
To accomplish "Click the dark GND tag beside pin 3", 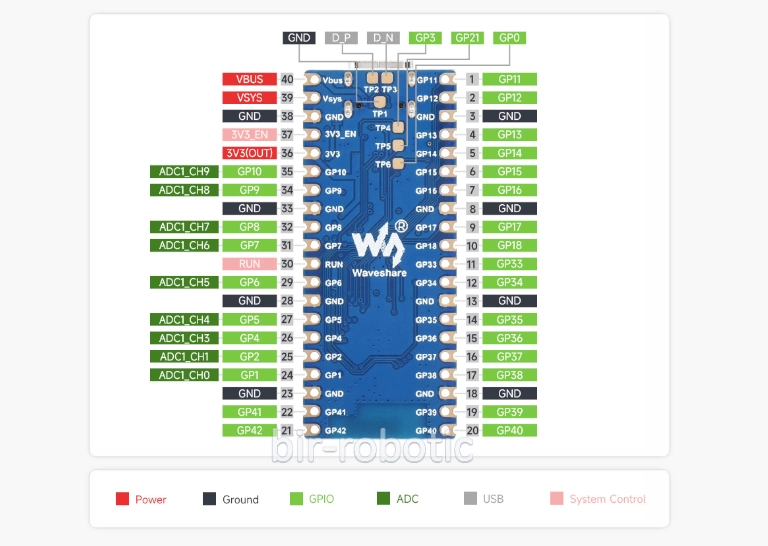I will pyautogui.click(x=509, y=116).
